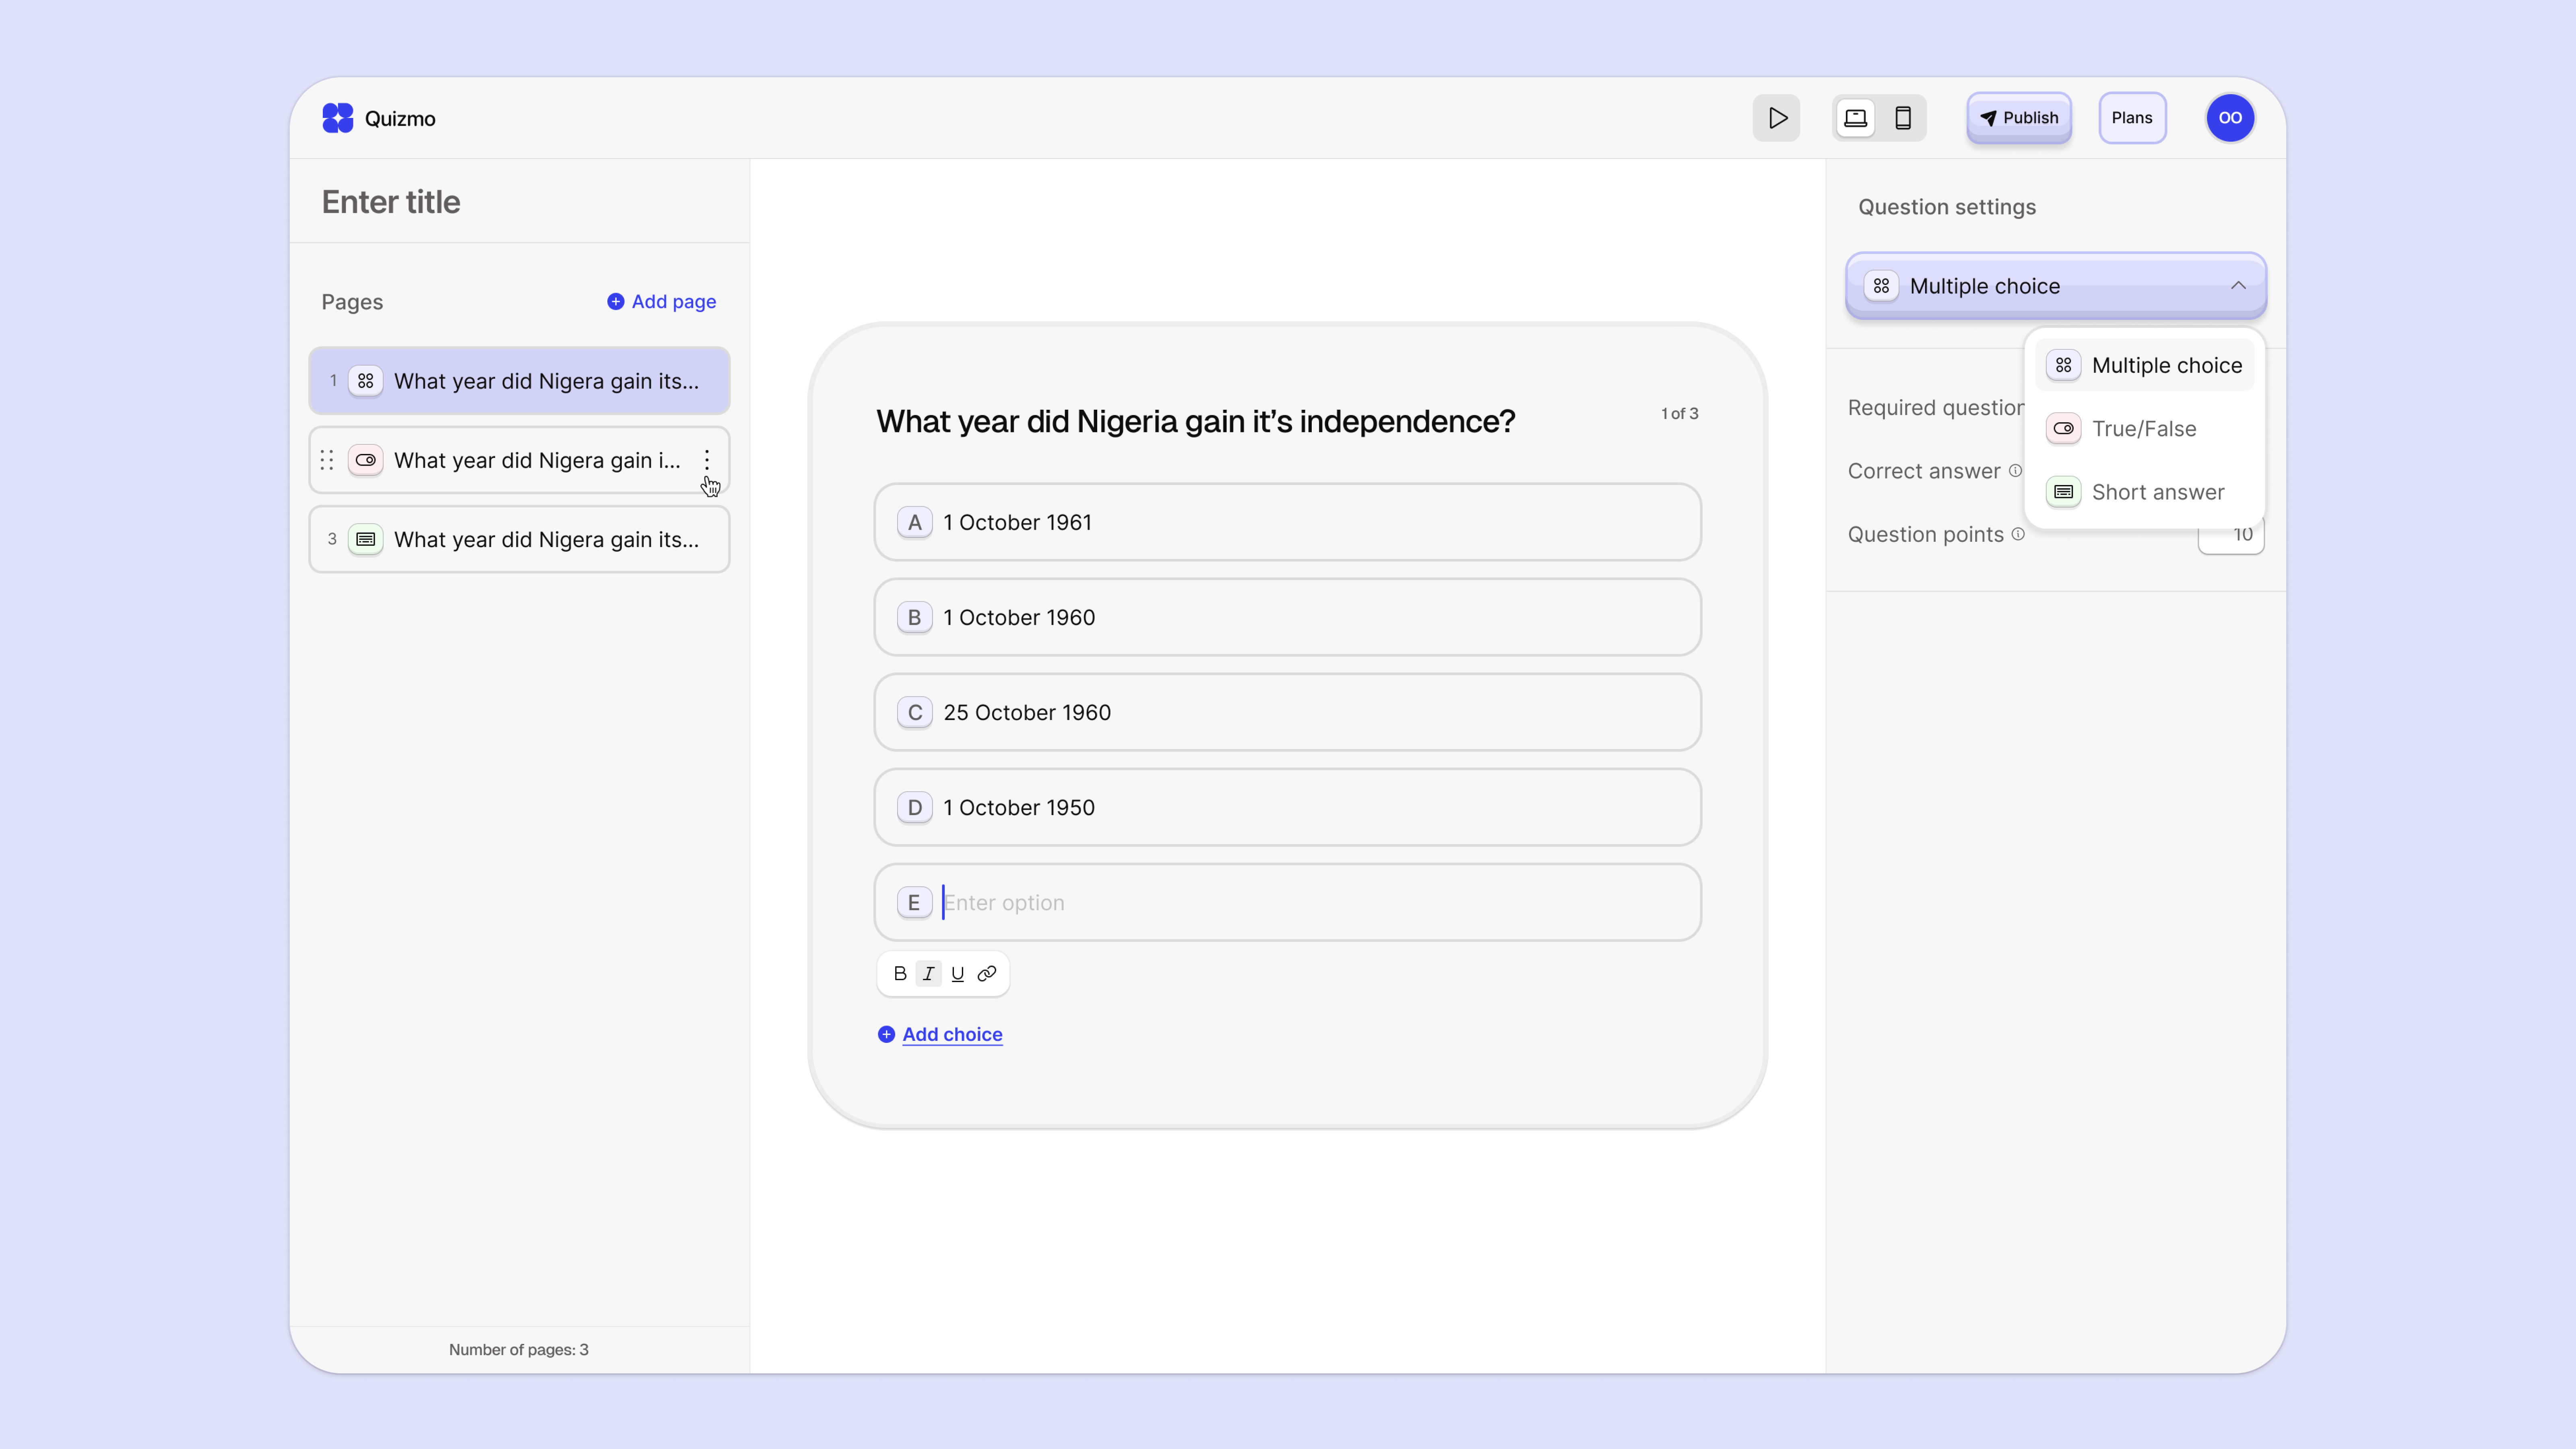This screenshot has width=2576, height=1449.
Task: Click the True/False icon on page 2
Action: coord(366,460)
